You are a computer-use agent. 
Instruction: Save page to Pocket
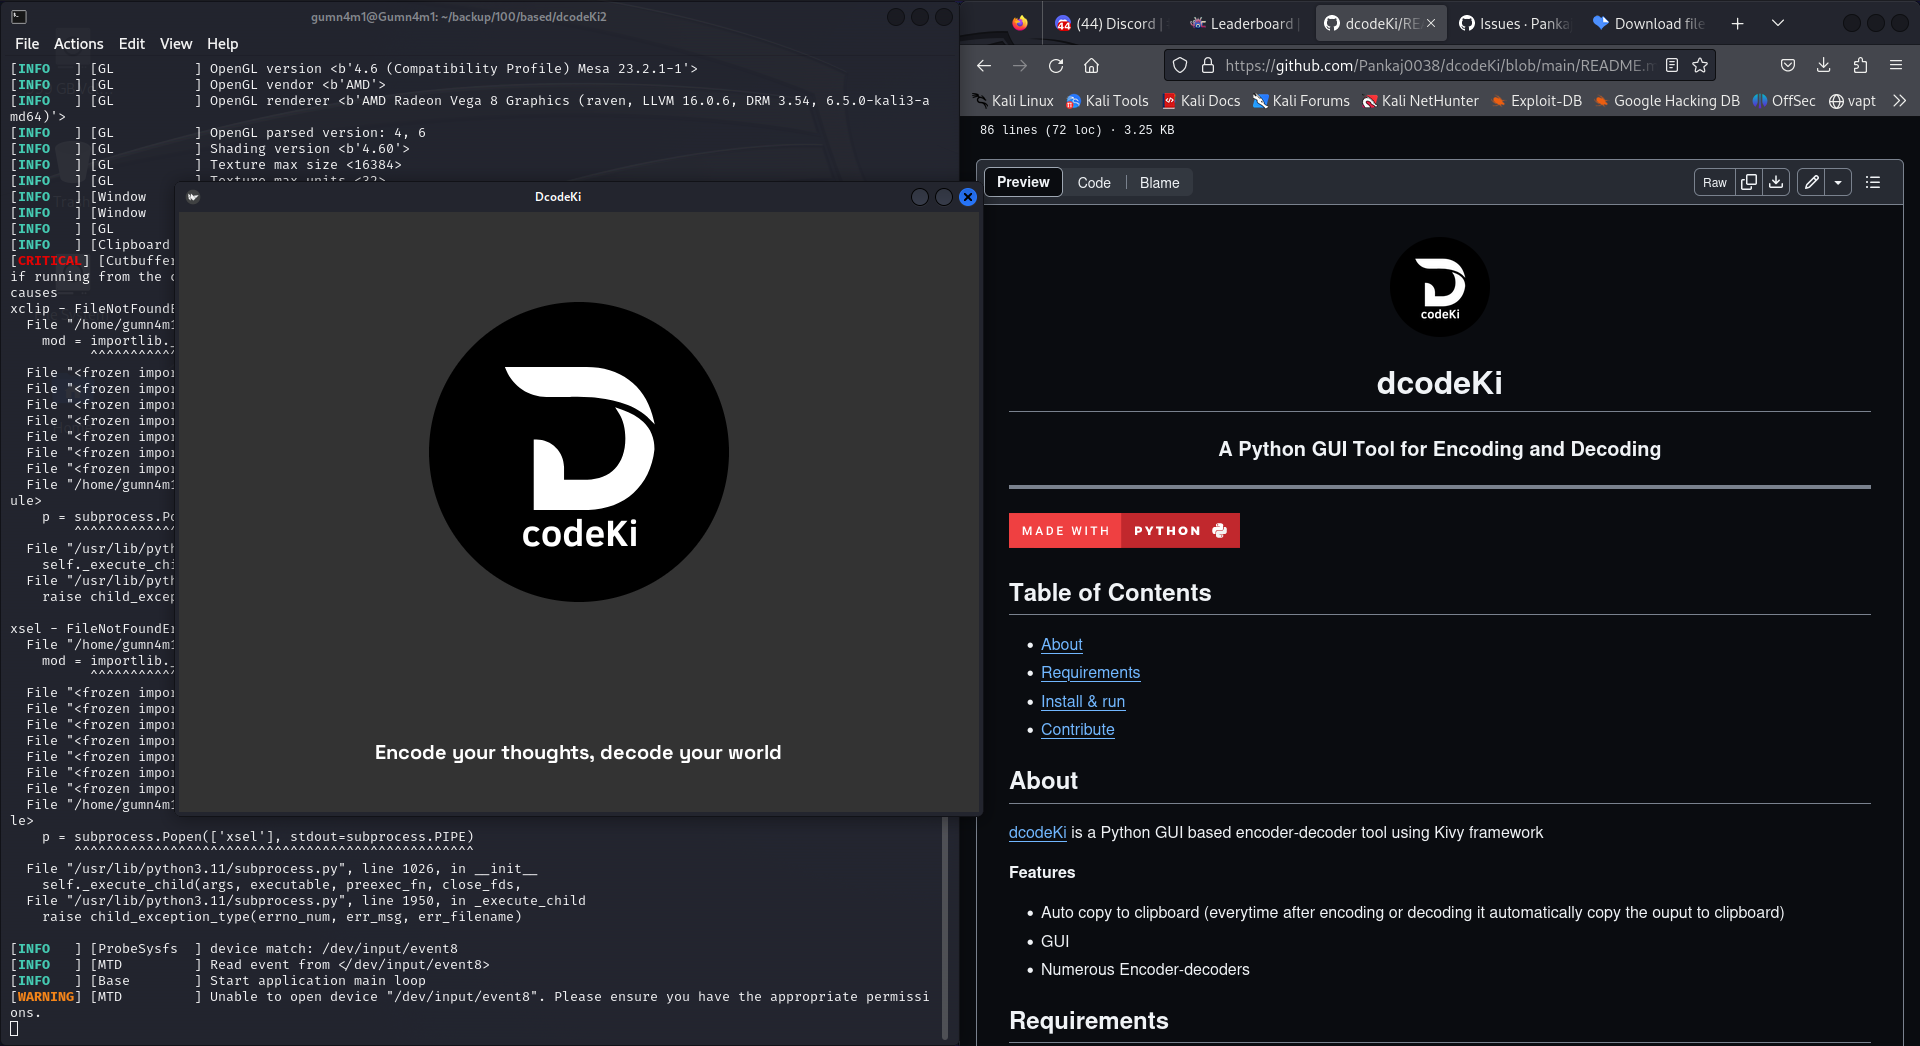tap(1788, 66)
